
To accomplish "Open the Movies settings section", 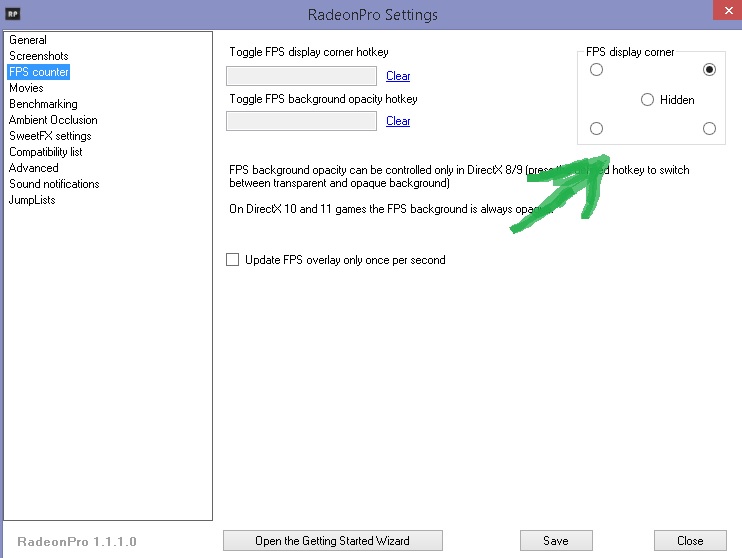I will pos(26,88).
